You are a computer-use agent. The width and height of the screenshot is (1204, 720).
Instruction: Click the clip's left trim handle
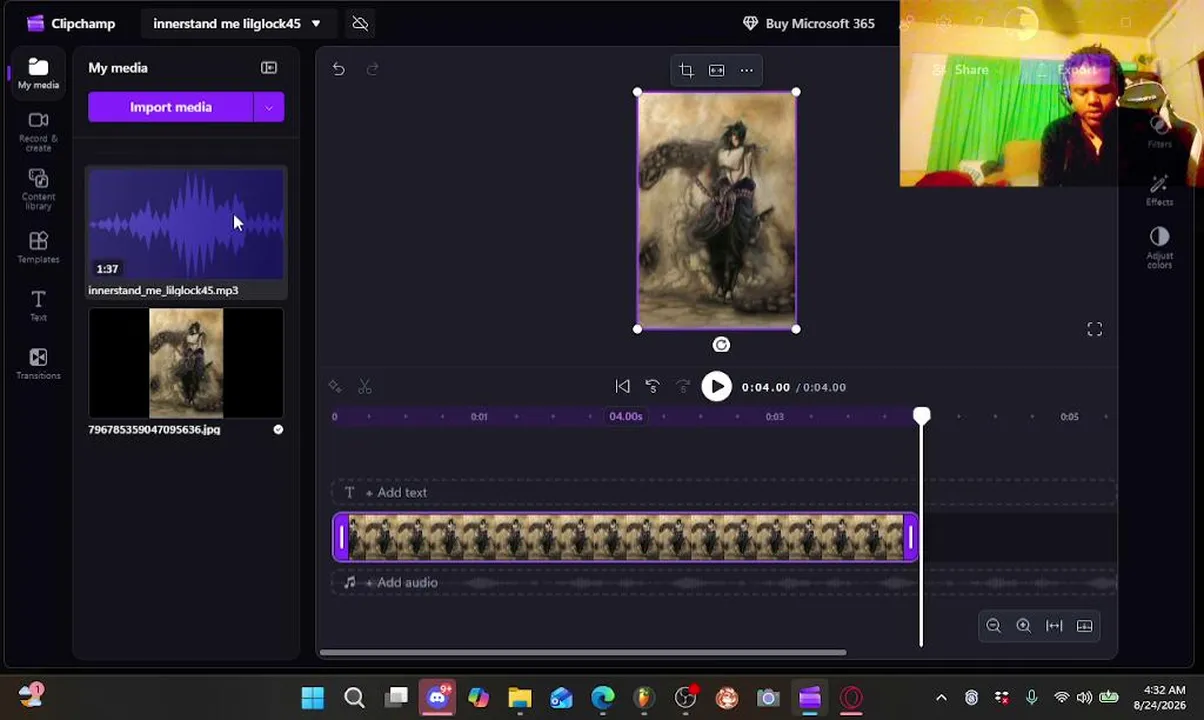(x=341, y=537)
